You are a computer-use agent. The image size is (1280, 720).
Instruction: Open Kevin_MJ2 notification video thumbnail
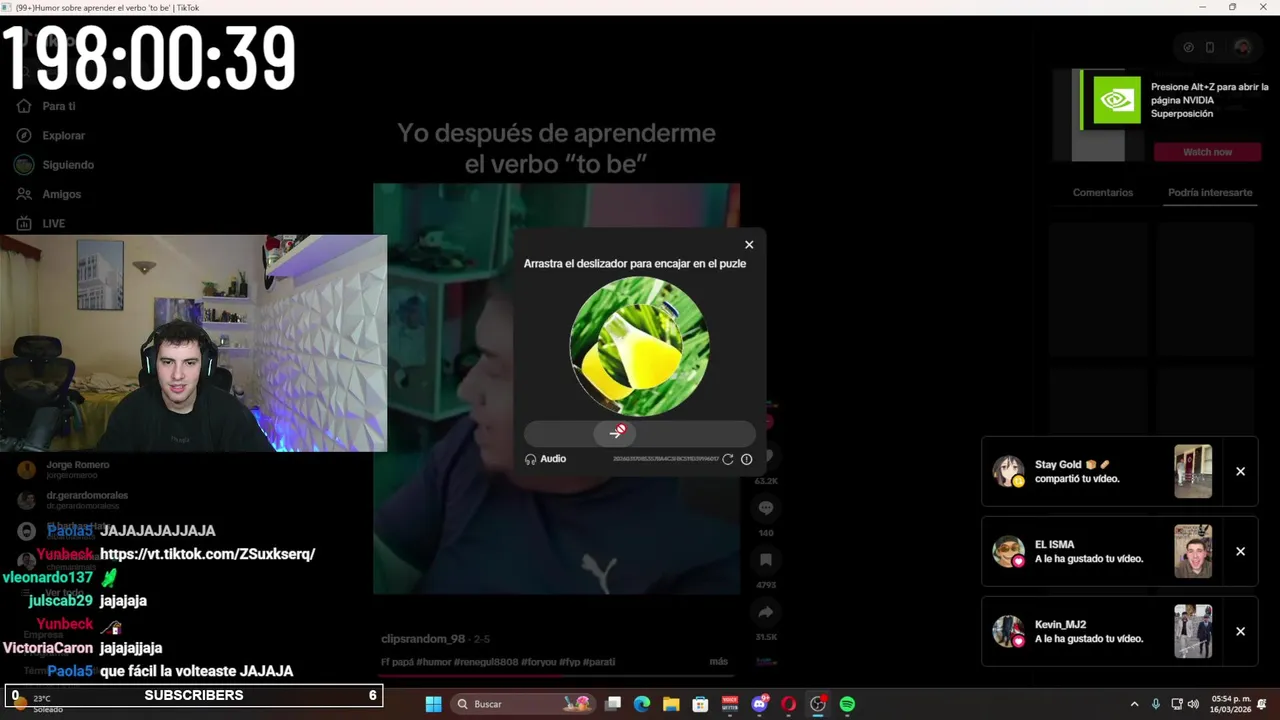[x=1193, y=631]
